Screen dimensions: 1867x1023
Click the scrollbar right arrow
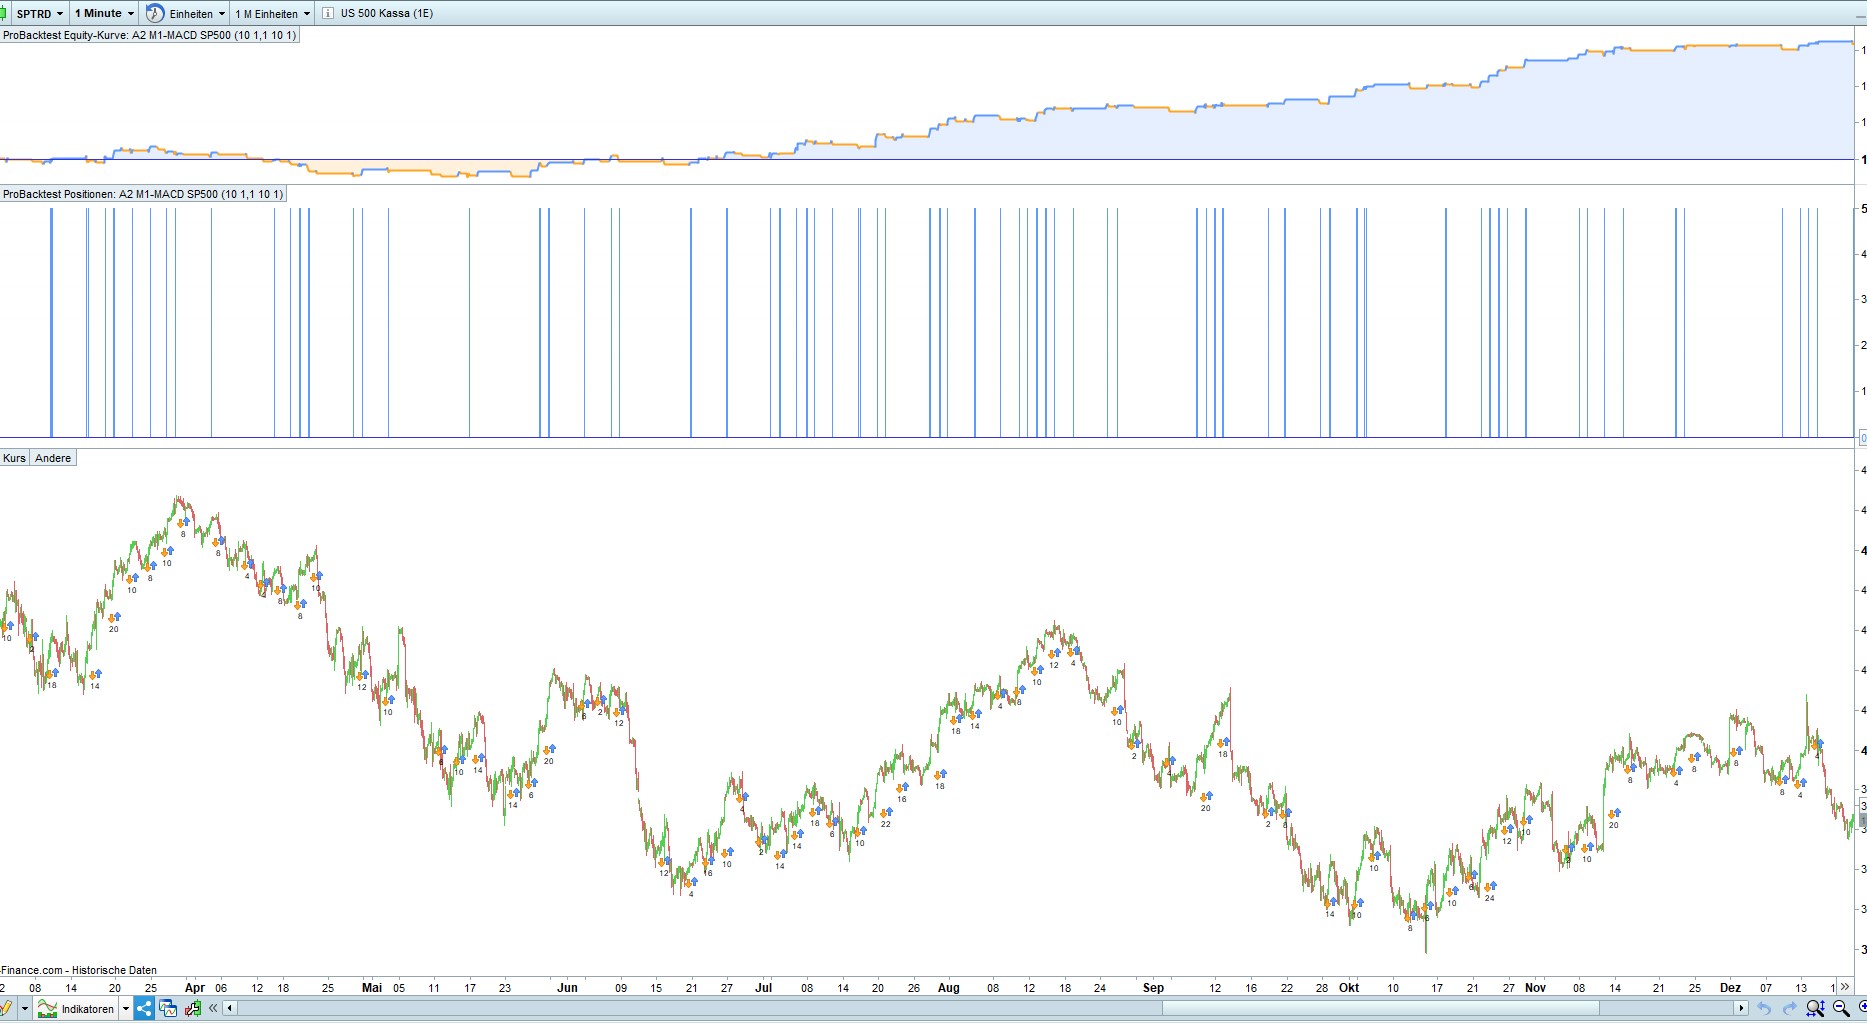tap(1741, 1008)
